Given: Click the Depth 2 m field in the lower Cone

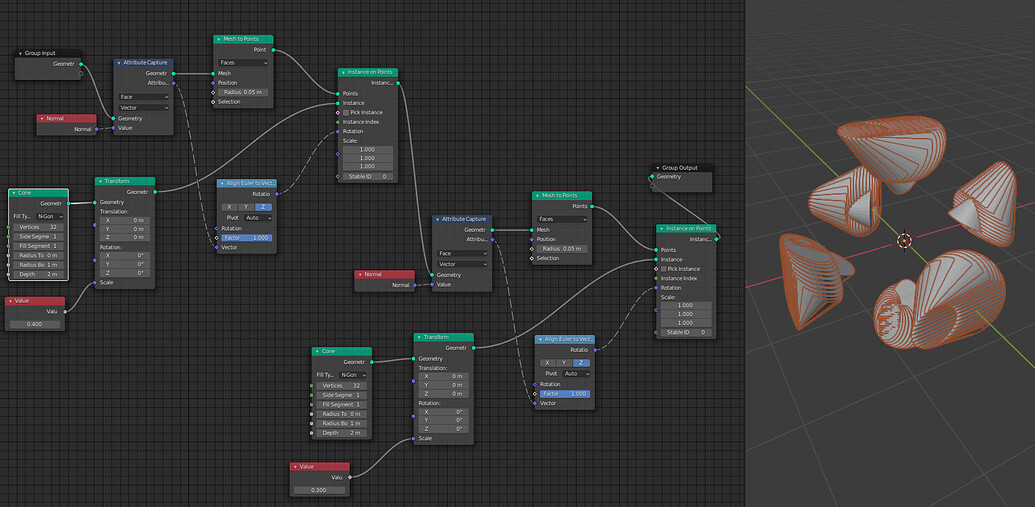Looking at the screenshot, I should (x=342, y=433).
